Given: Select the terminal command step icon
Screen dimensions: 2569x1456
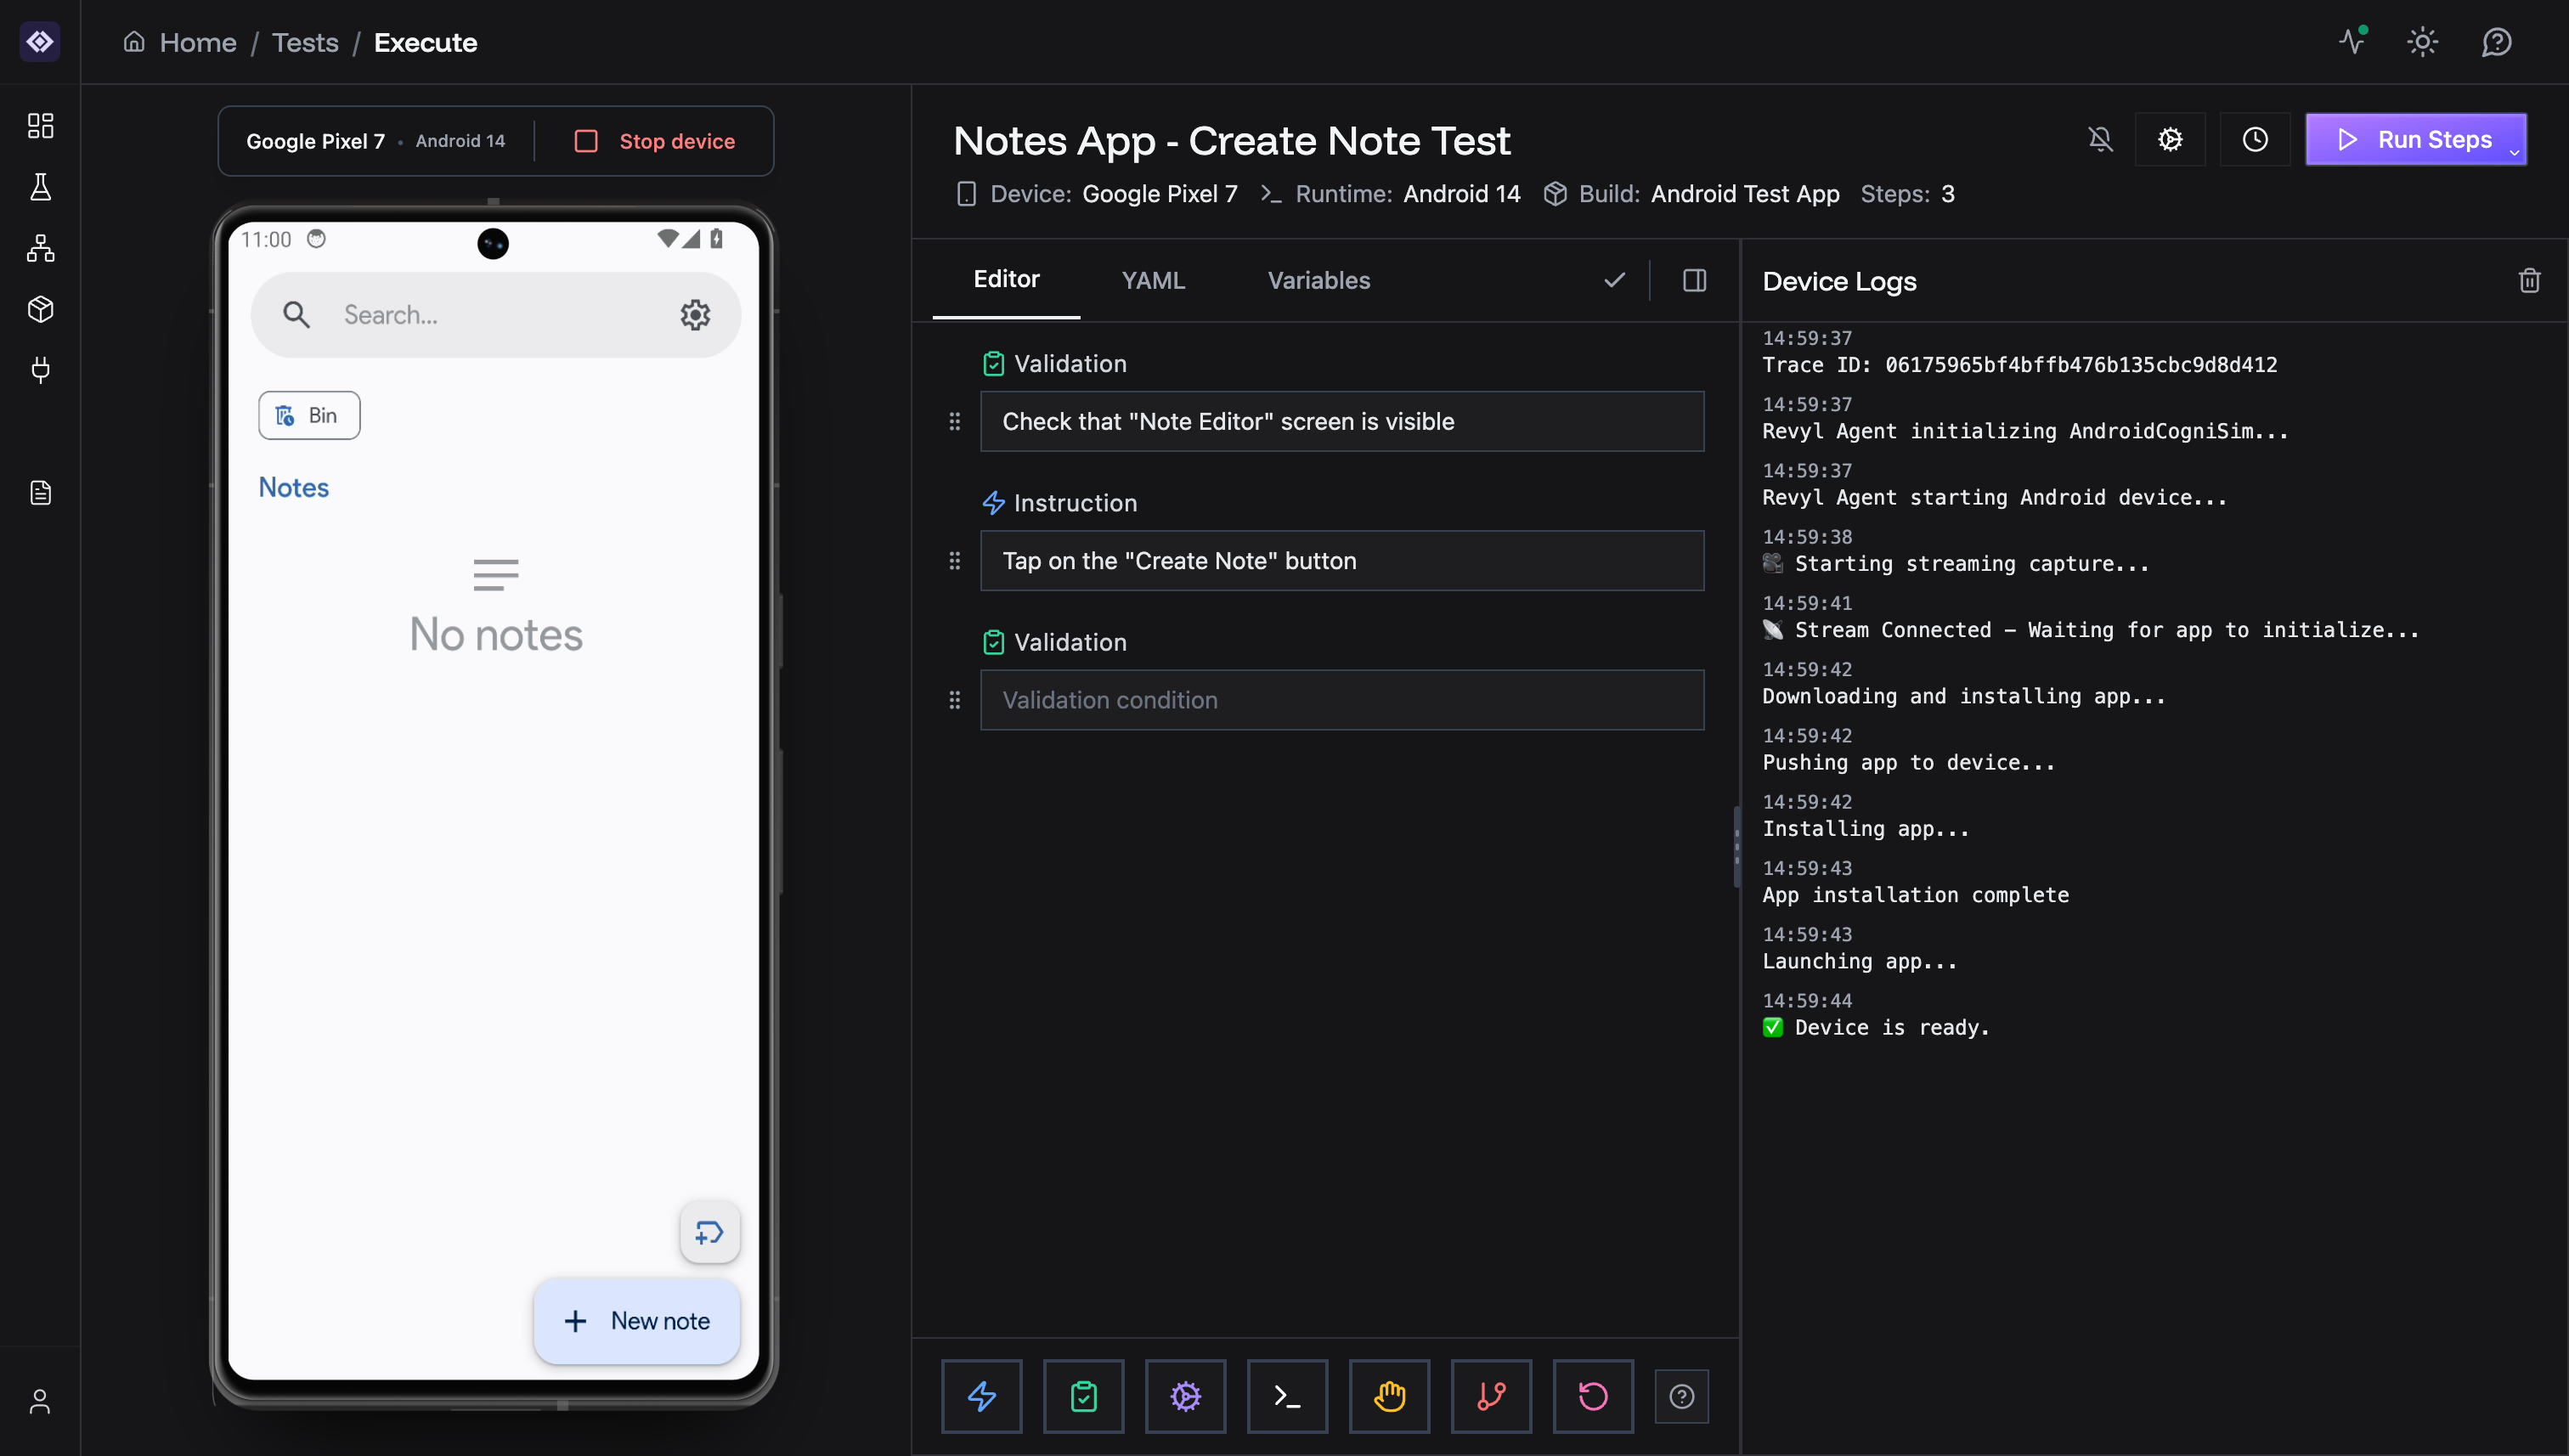Looking at the screenshot, I should click(1287, 1396).
